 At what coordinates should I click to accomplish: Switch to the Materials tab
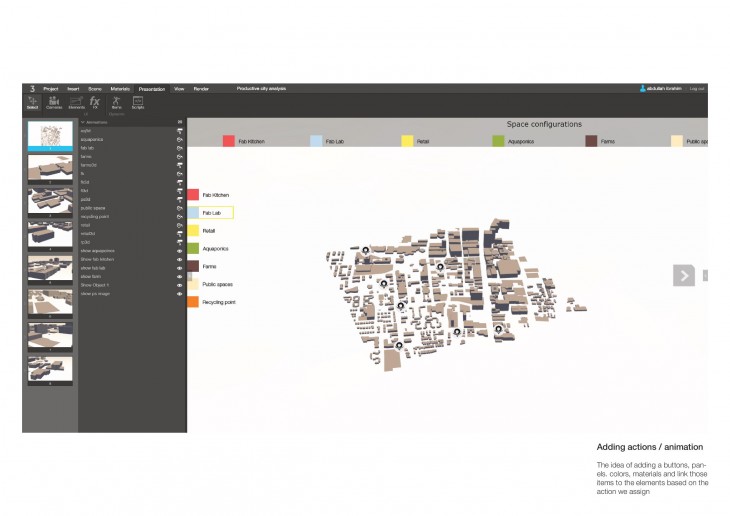[x=120, y=89]
